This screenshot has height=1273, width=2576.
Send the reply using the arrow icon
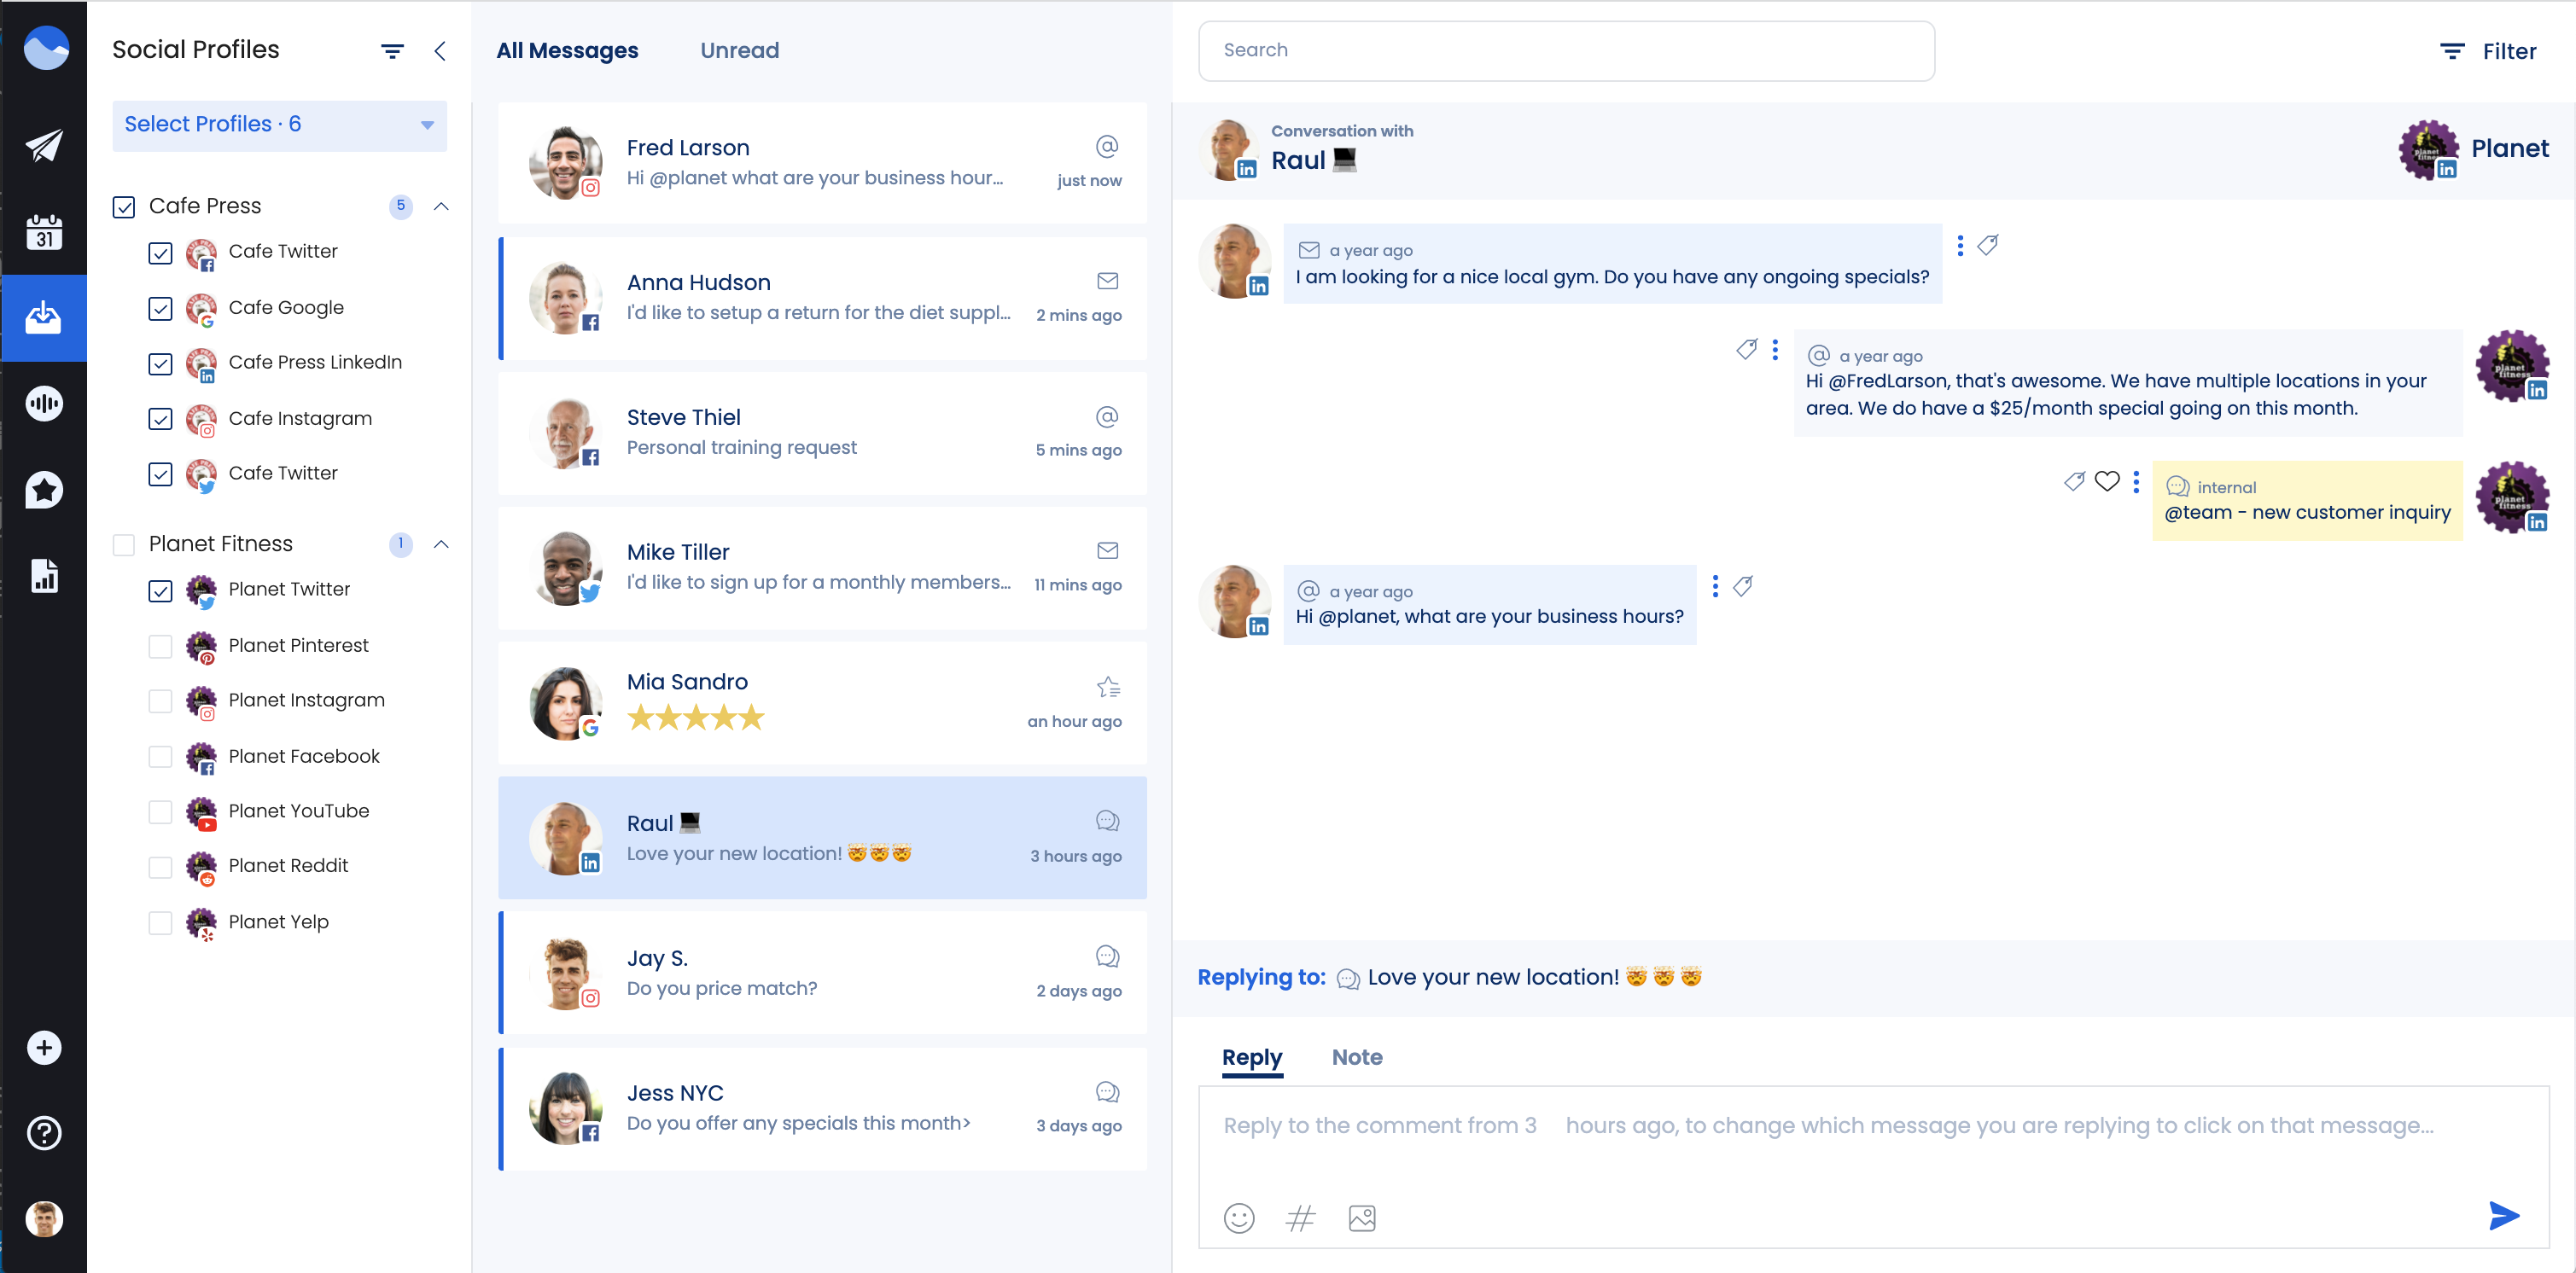click(2503, 1216)
